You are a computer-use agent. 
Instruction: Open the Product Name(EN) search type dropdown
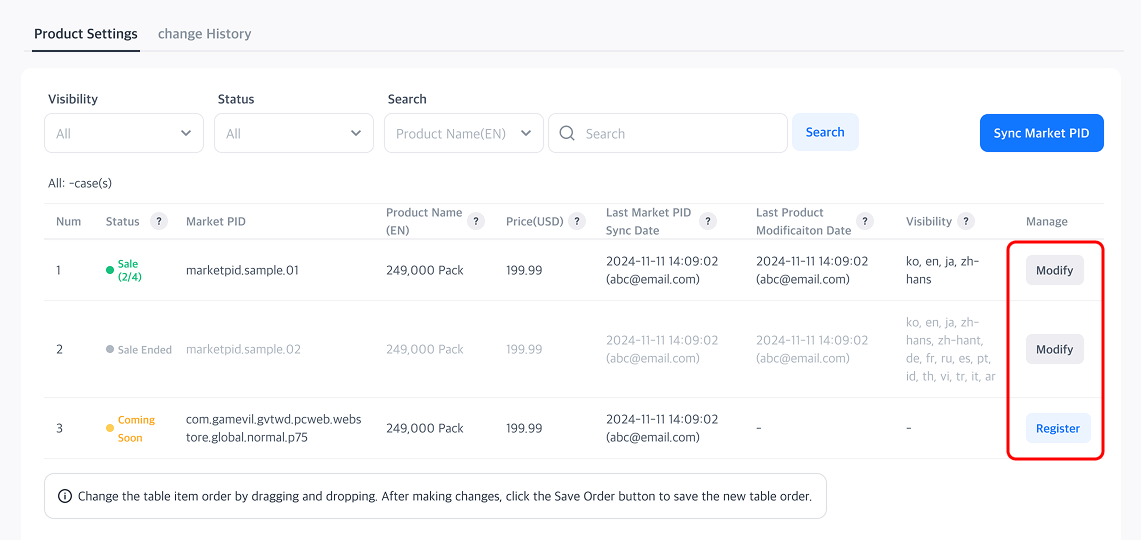464,133
